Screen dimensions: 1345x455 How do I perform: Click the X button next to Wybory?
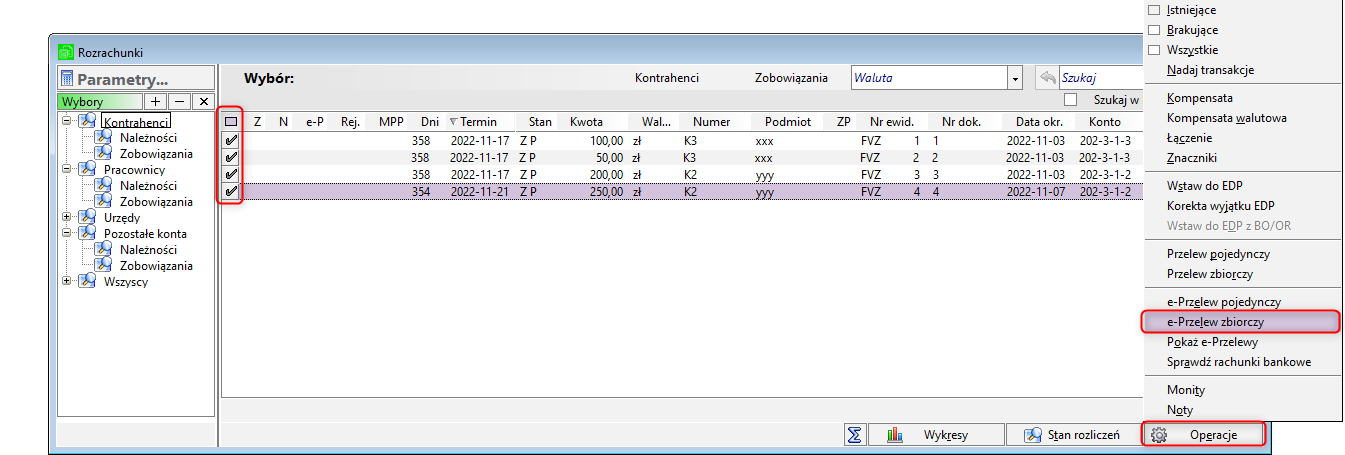[203, 102]
